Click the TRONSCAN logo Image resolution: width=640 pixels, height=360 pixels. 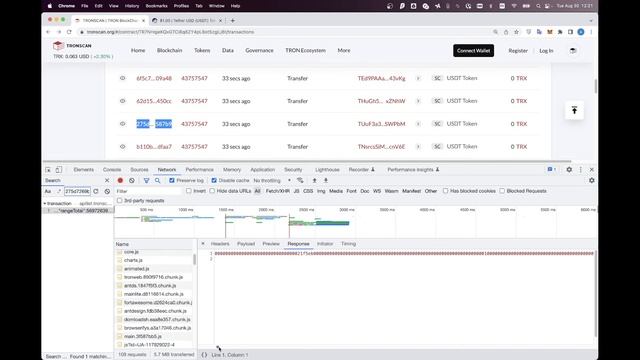click(72, 46)
